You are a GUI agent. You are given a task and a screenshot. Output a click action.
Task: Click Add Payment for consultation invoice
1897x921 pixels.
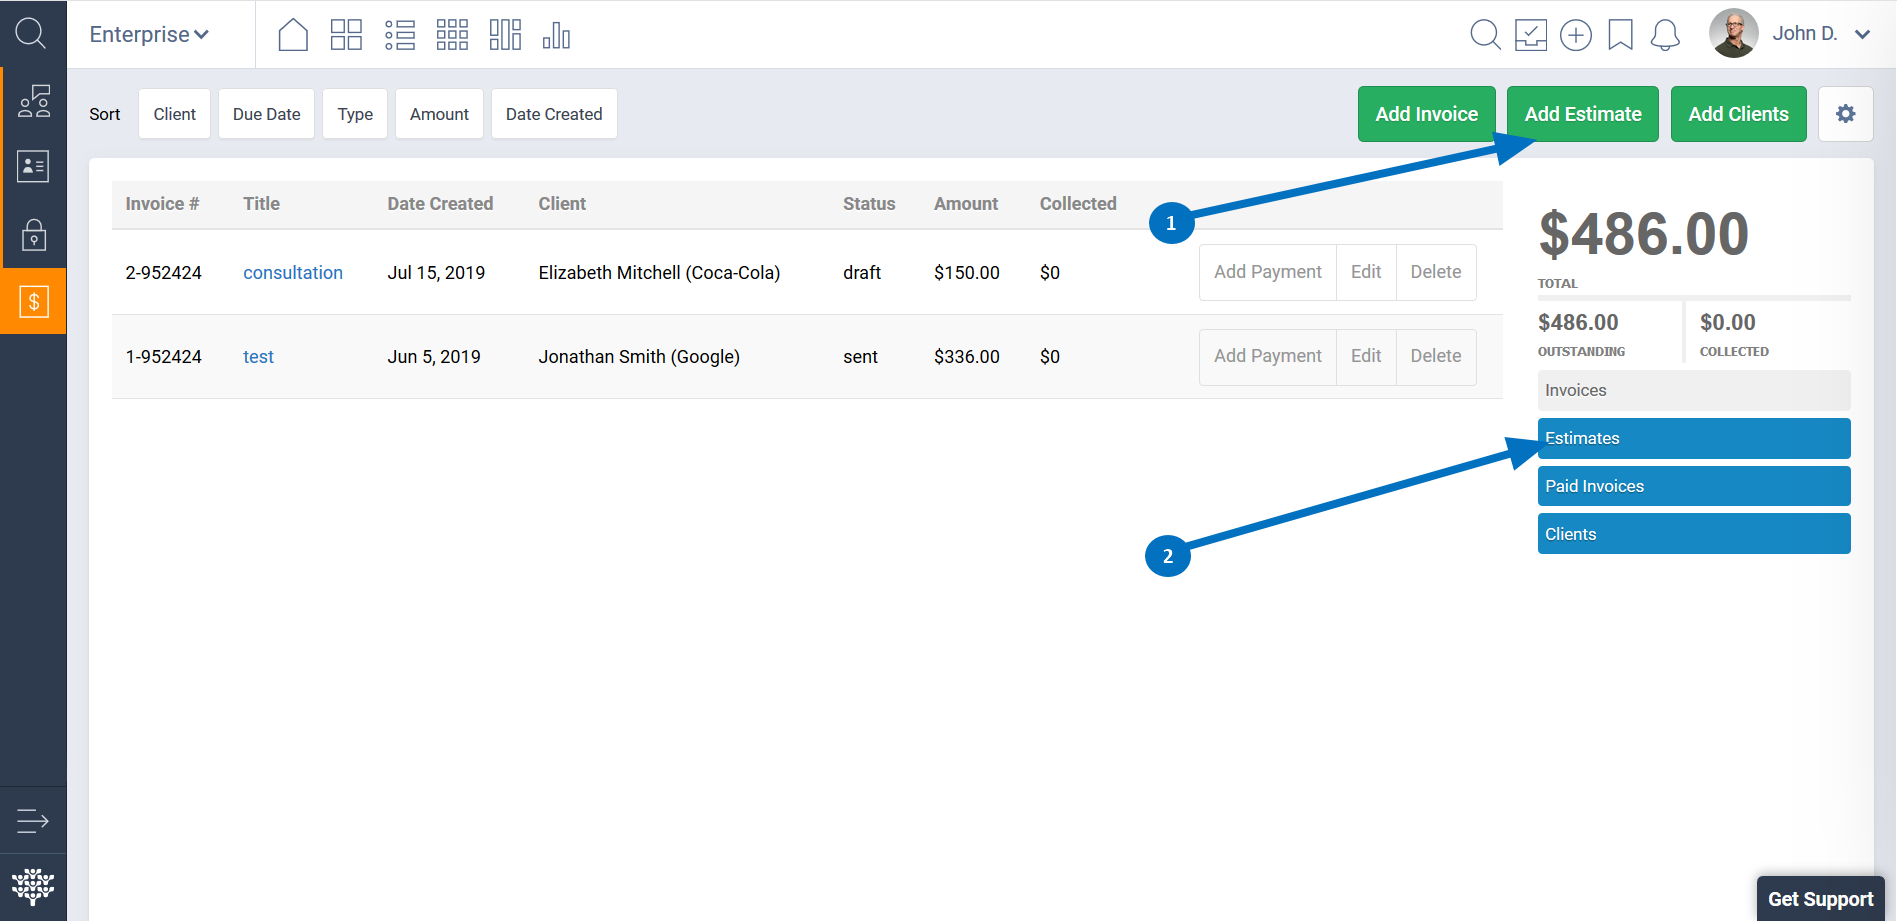click(1267, 272)
